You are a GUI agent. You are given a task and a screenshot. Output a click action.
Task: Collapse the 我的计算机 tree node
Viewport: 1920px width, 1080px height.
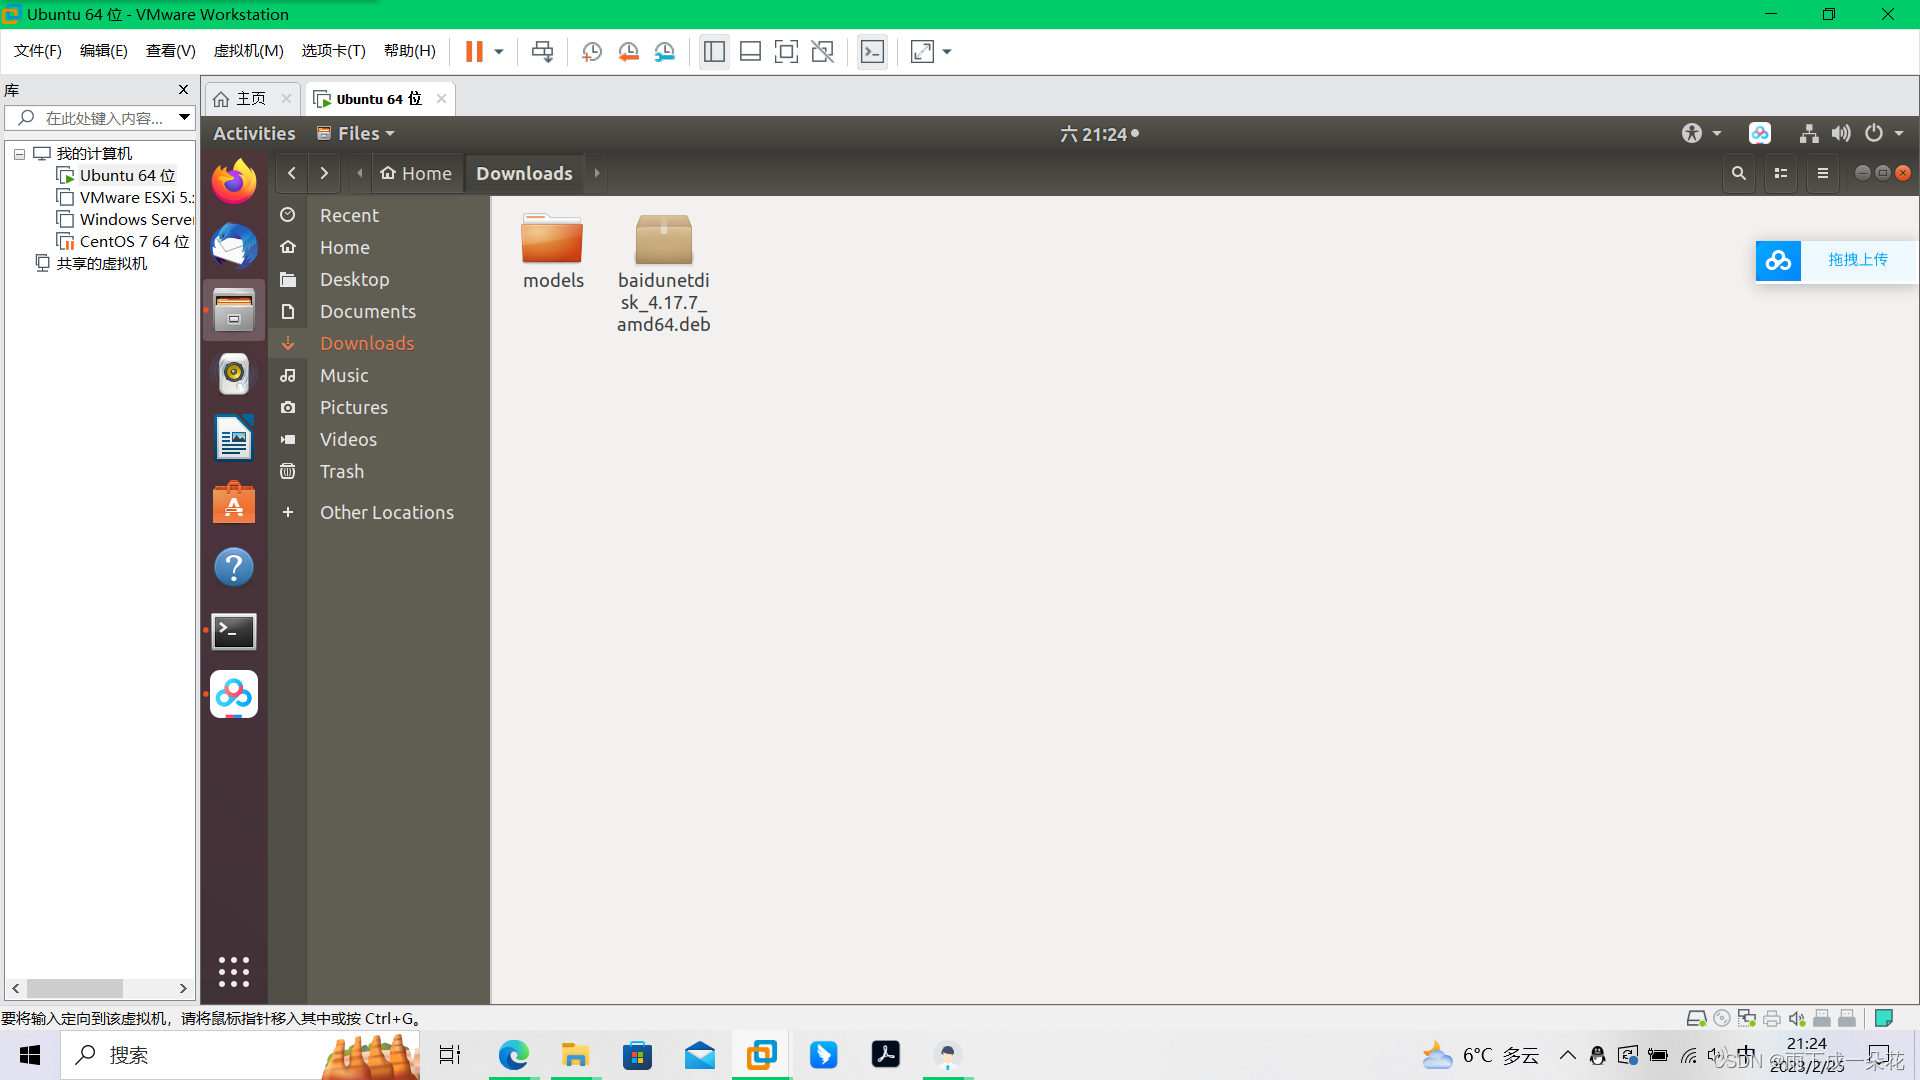[x=19, y=154]
